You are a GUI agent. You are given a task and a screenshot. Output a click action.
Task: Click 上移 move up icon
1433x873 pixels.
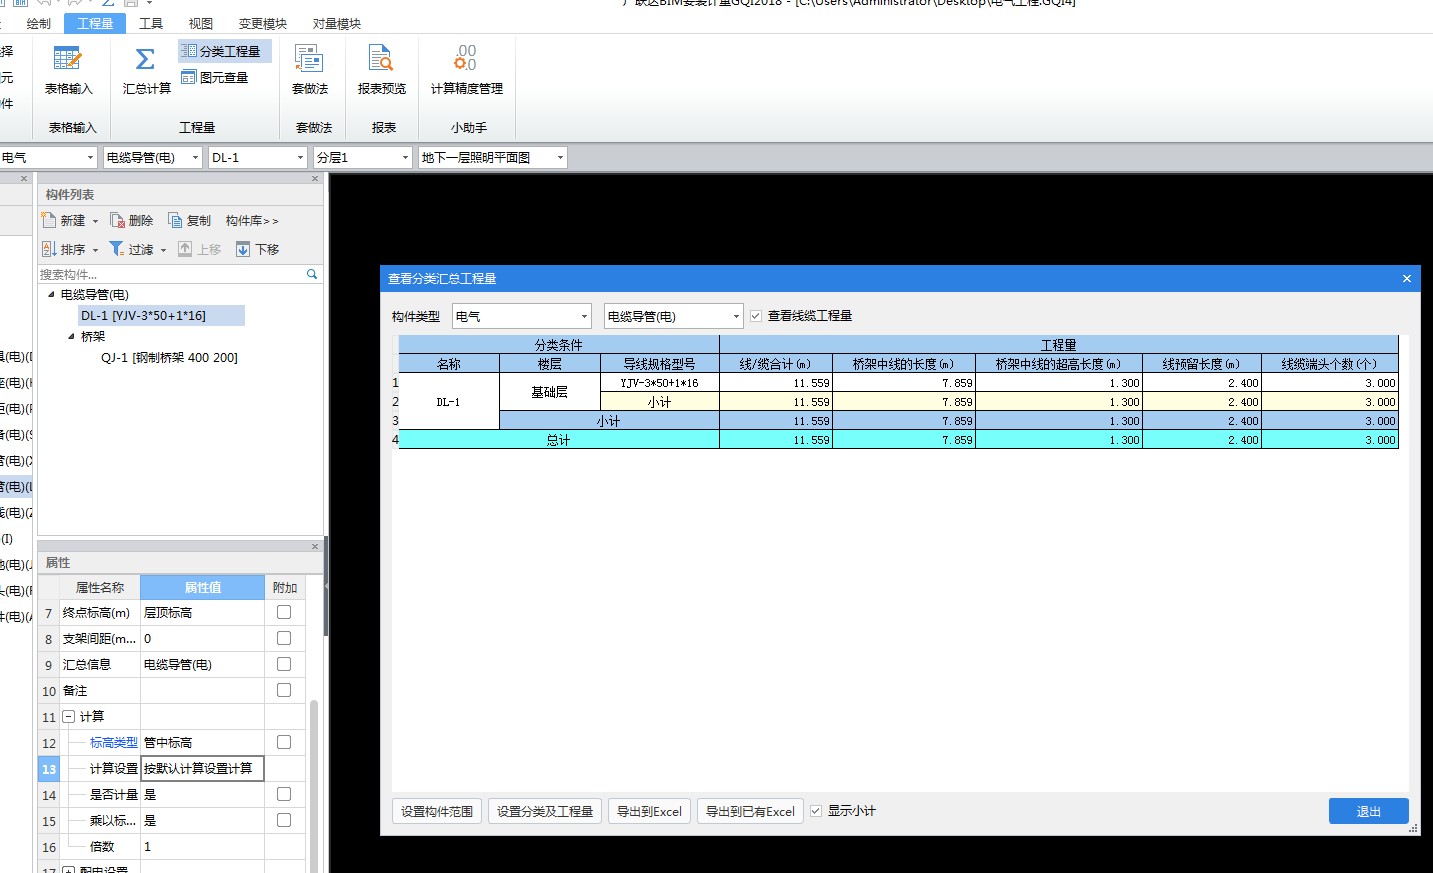pyautogui.click(x=185, y=249)
